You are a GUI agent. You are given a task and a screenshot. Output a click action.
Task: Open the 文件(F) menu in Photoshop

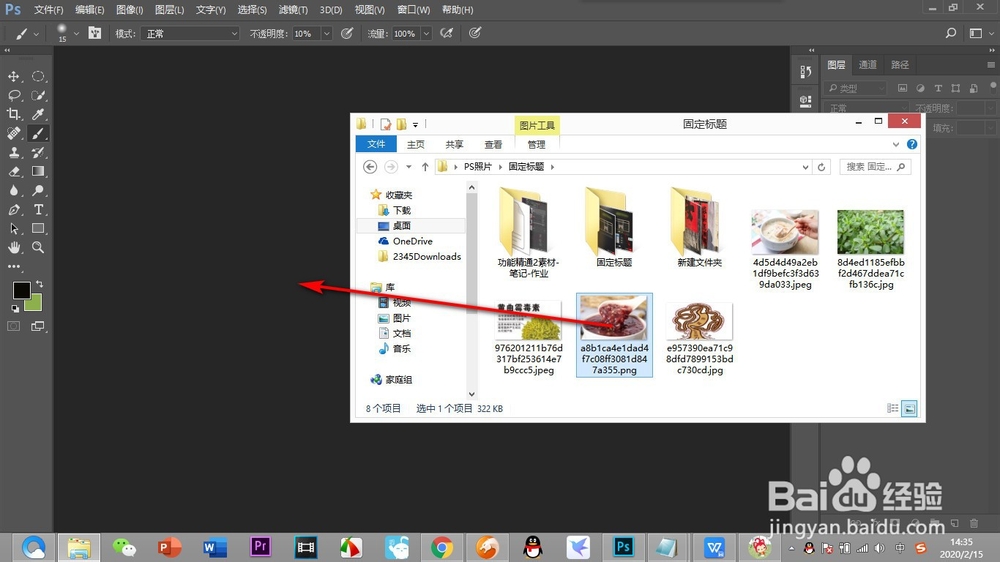coord(48,10)
